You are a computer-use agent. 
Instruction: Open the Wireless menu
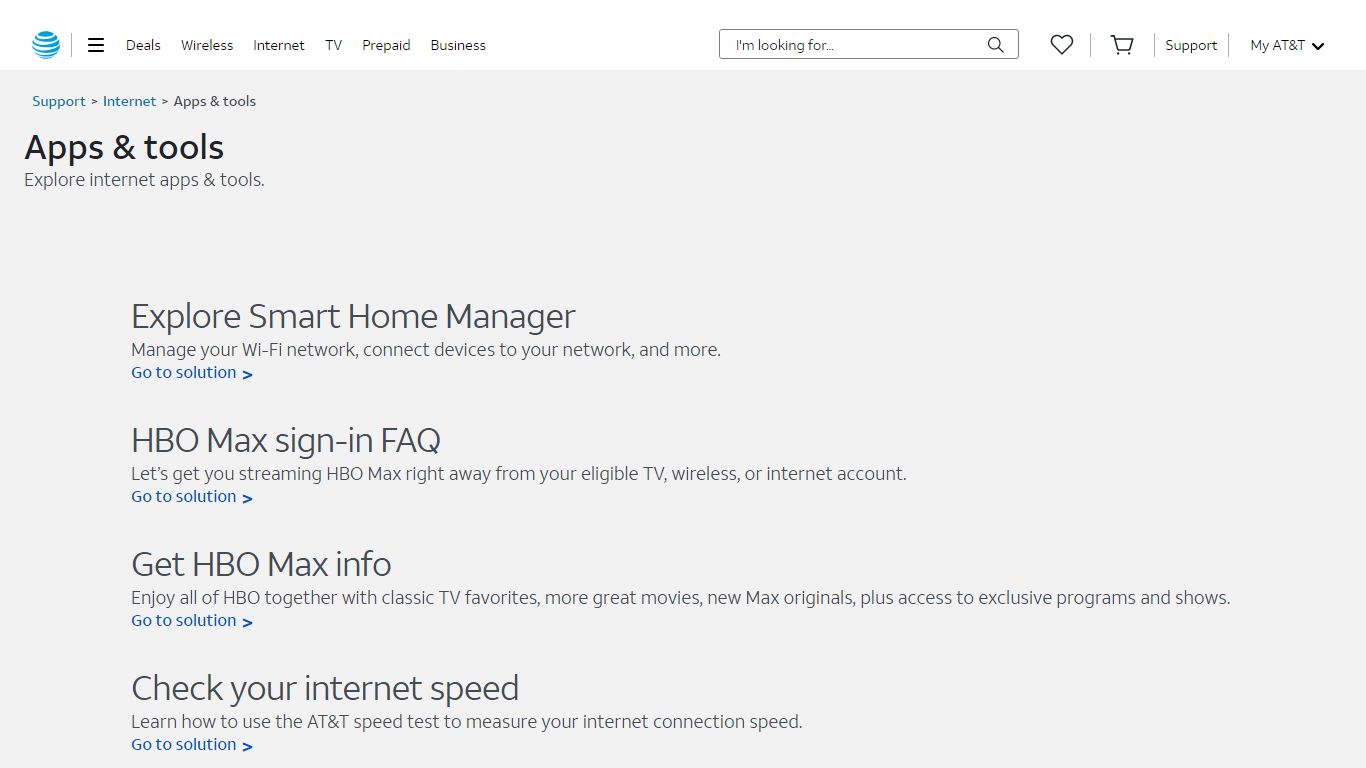(x=207, y=45)
